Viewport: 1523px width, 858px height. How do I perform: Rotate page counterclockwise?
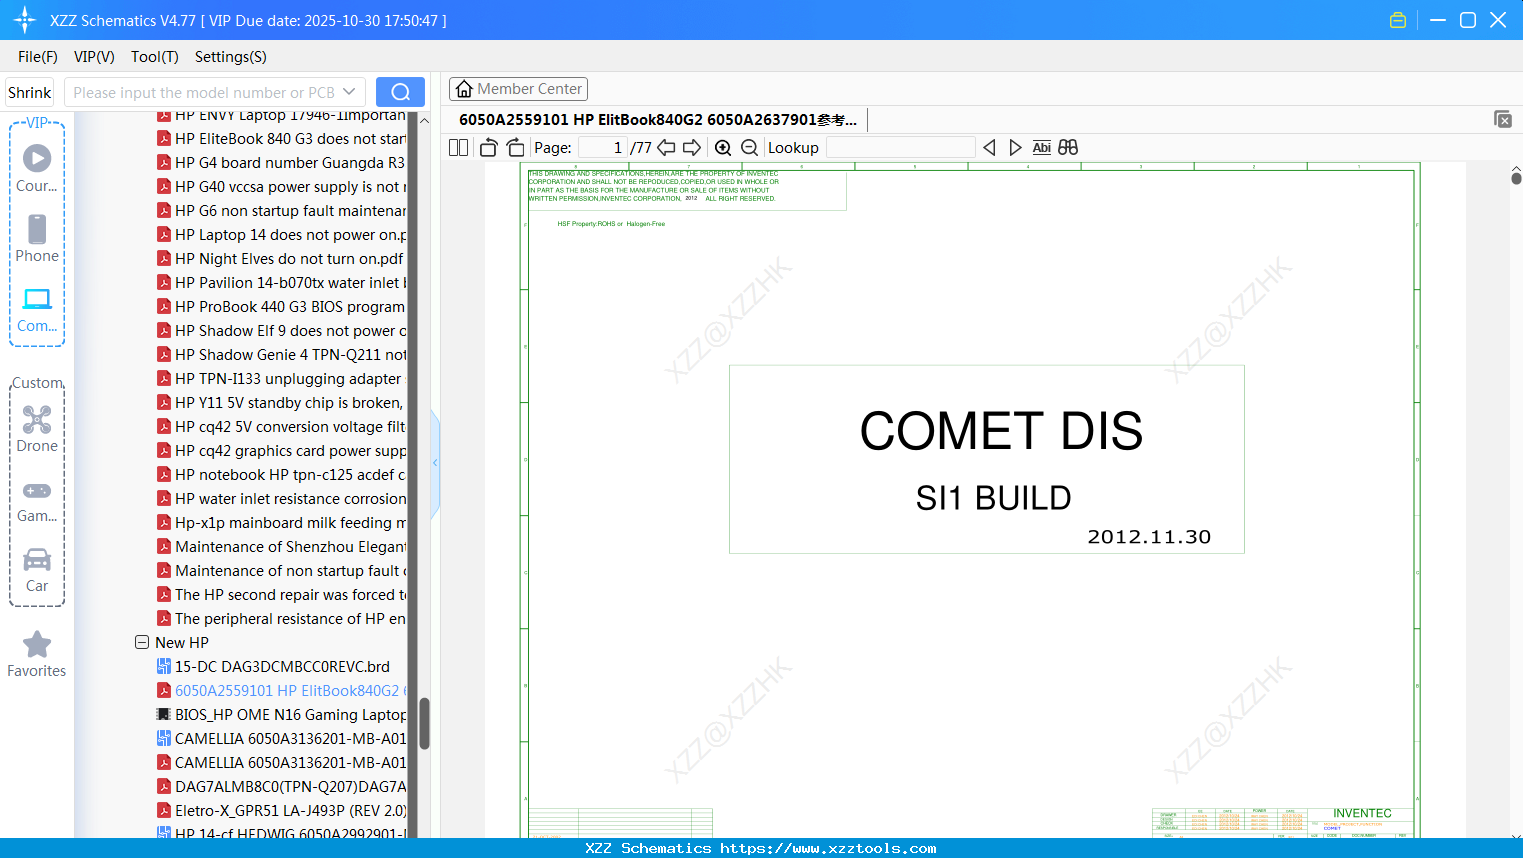[488, 148]
